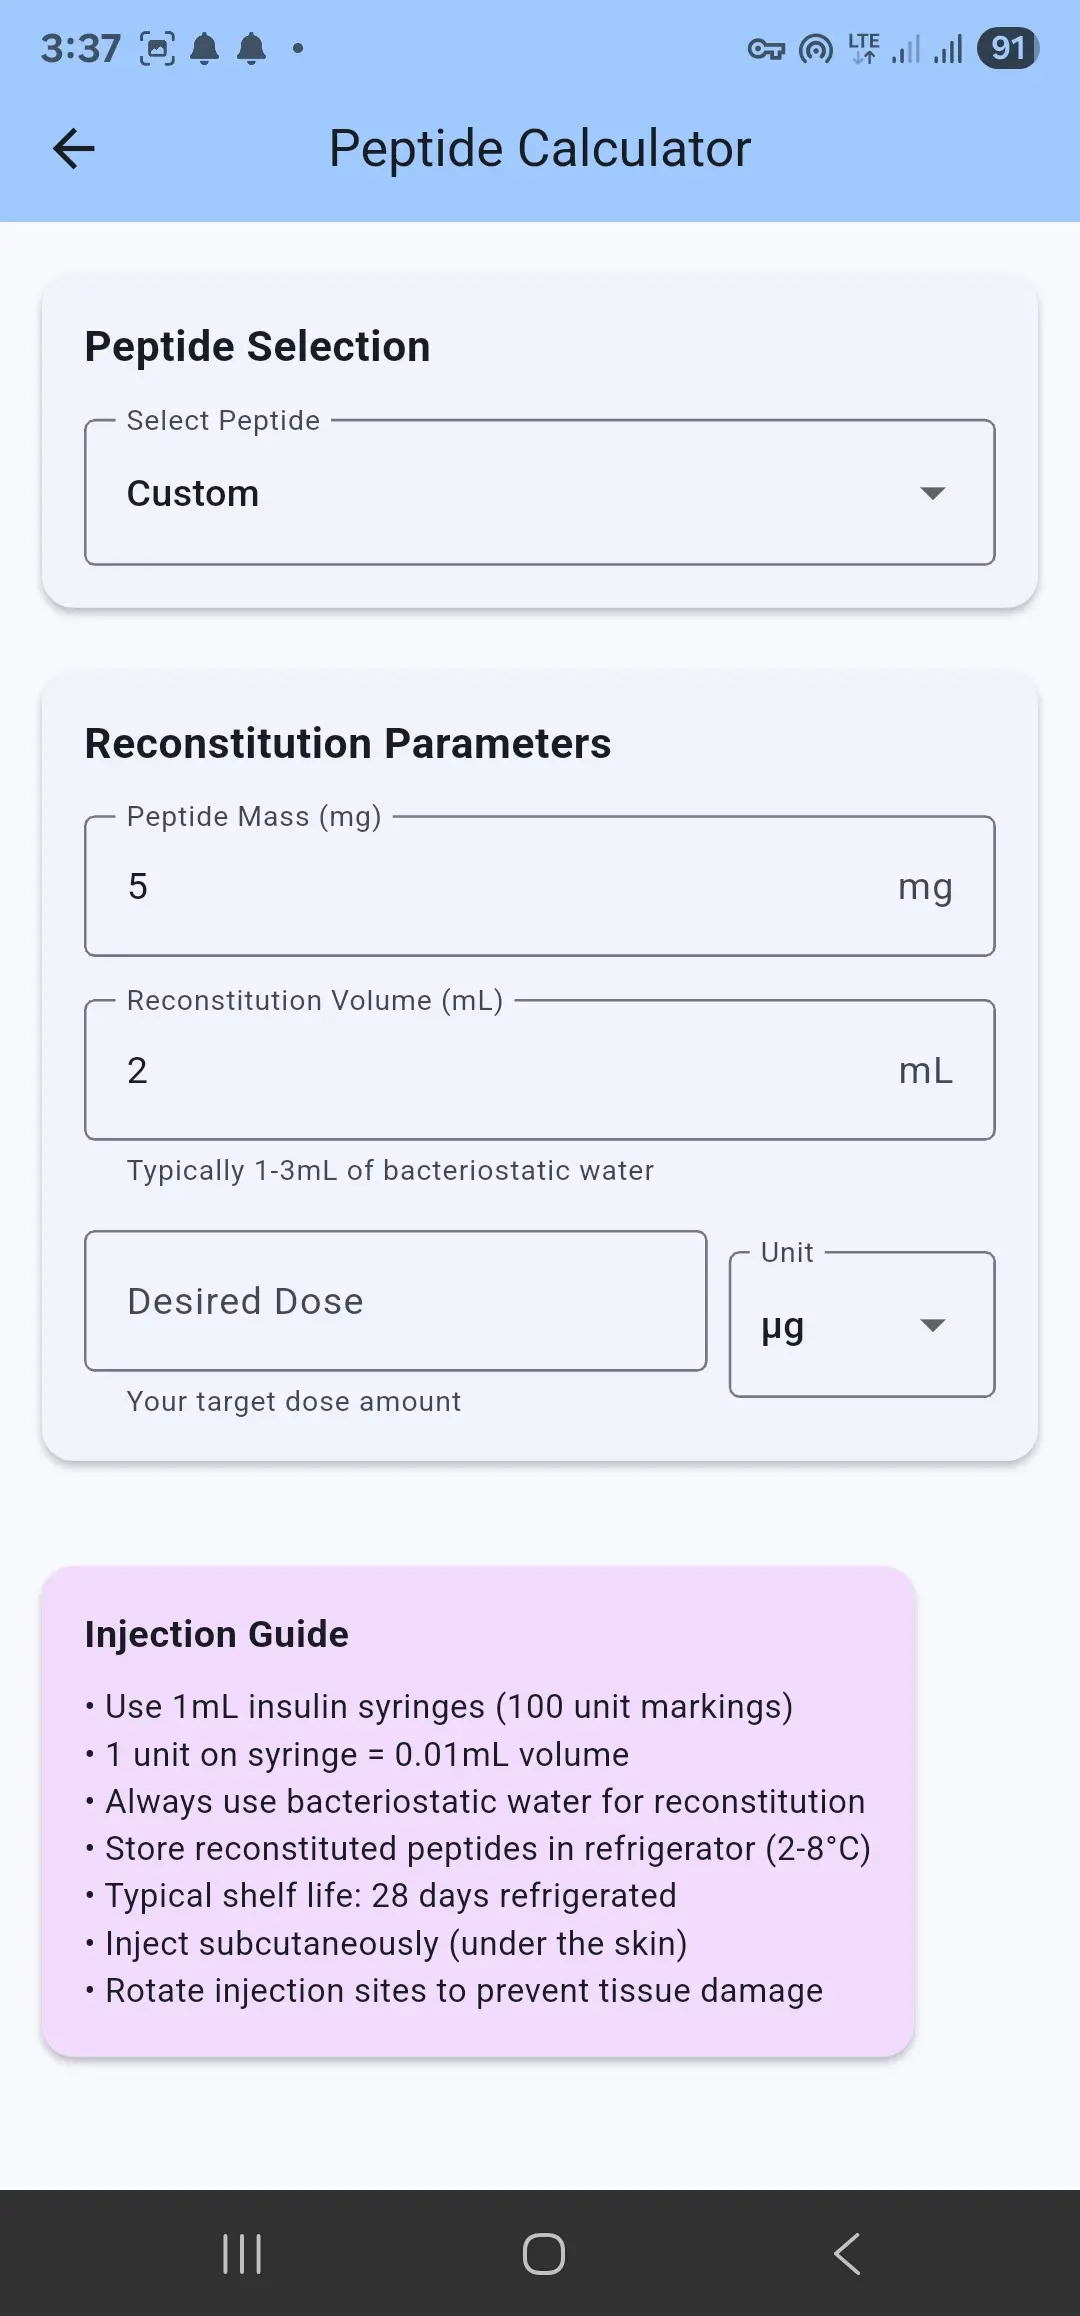The image size is (1080, 2316).
Task: Tap the battery indicator in the status bar
Action: (1008, 48)
